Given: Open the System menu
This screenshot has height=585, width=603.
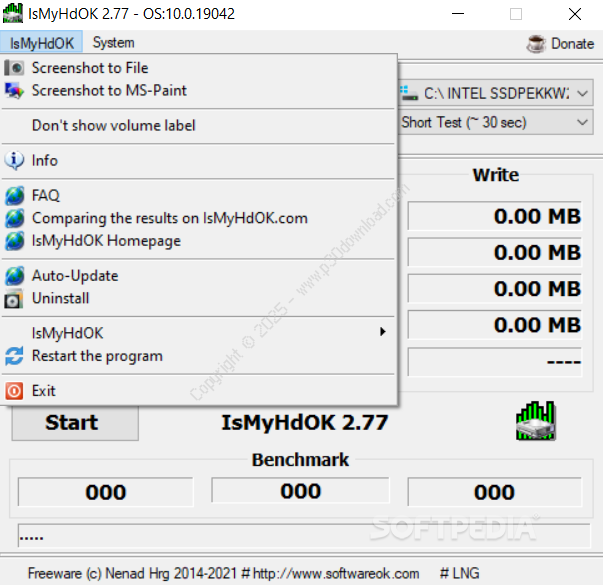Looking at the screenshot, I should [x=113, y=43].
